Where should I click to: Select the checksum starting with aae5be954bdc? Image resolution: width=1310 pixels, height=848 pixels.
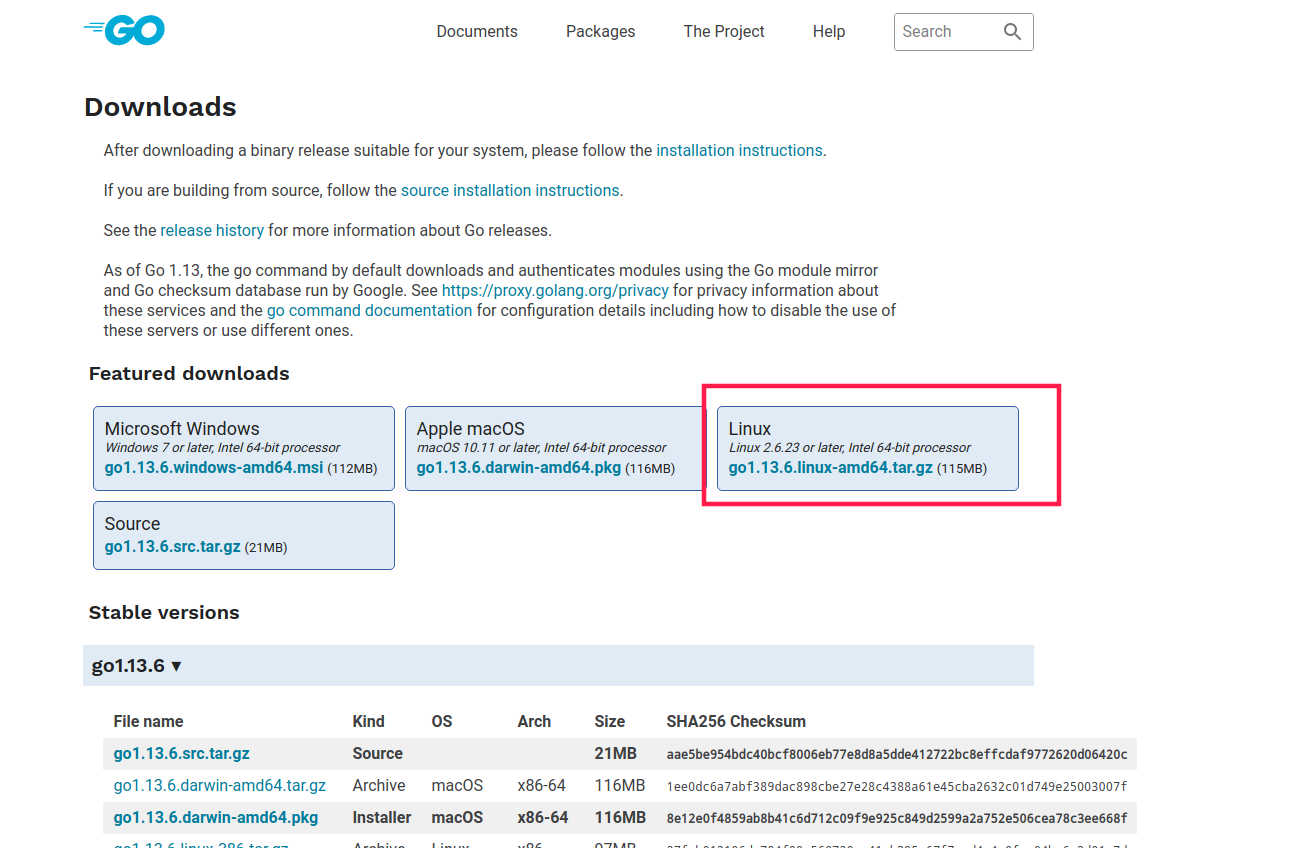(897, 754)
